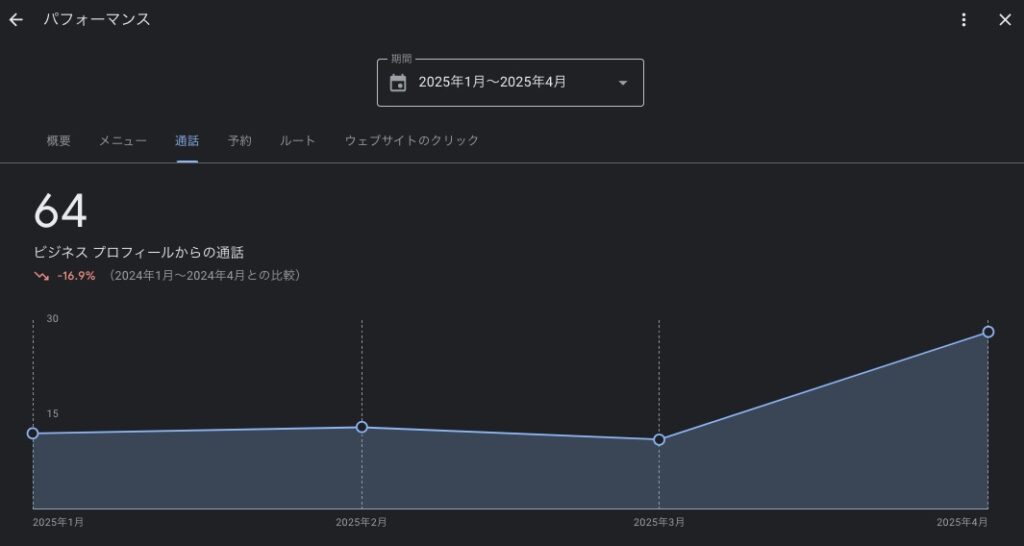Click the calendar icon in the 期間 field
This screenshot has width=1024, height=546.
(398, 83)
